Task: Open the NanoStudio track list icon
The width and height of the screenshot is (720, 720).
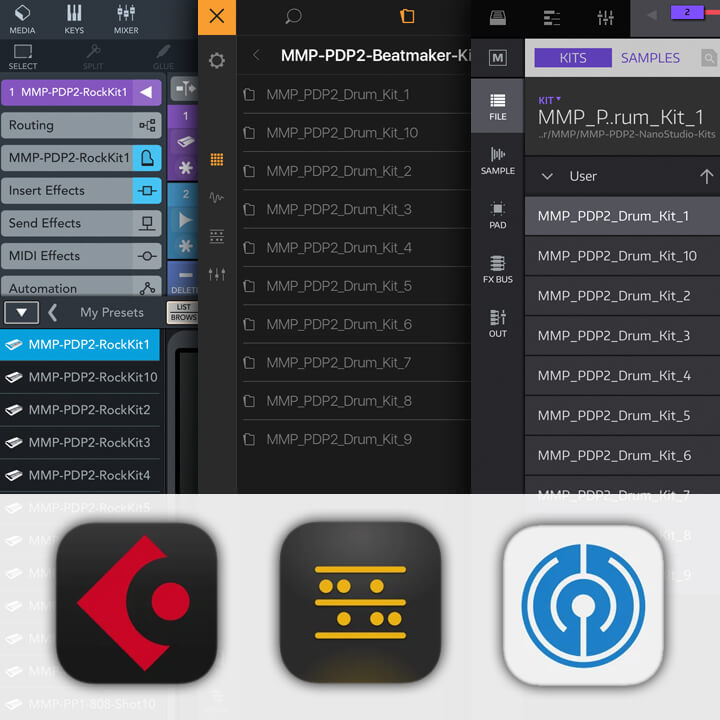Action: [x=551, y=18]
